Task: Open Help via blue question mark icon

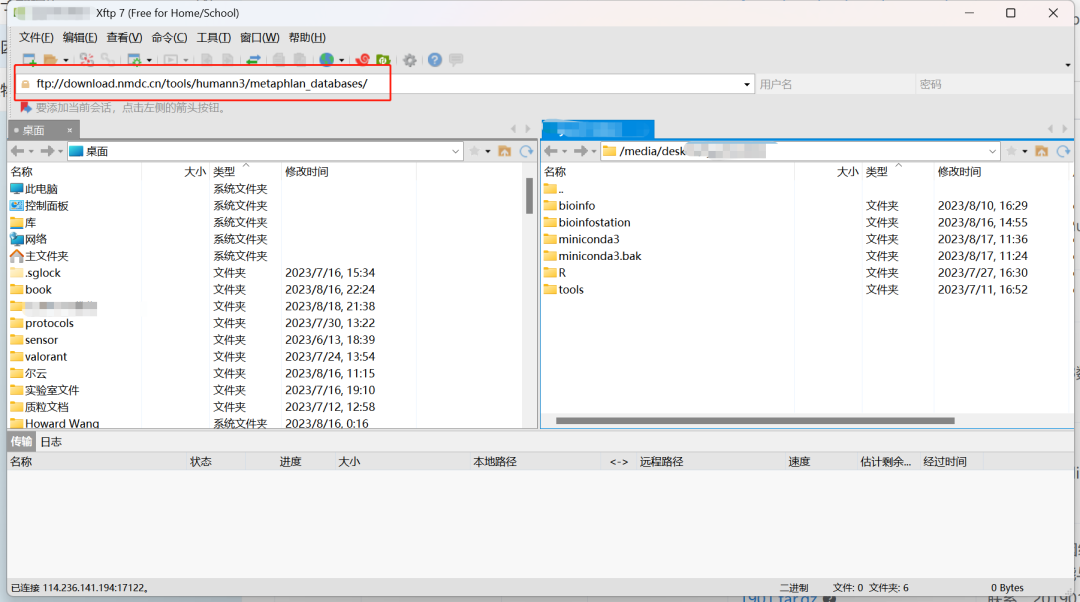Action: coord(435,60)
